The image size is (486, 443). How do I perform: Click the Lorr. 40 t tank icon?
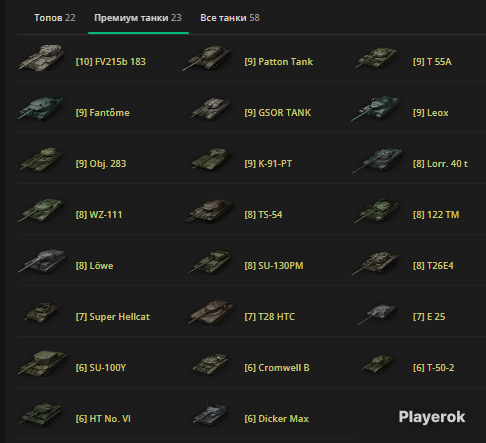(377, 160)
